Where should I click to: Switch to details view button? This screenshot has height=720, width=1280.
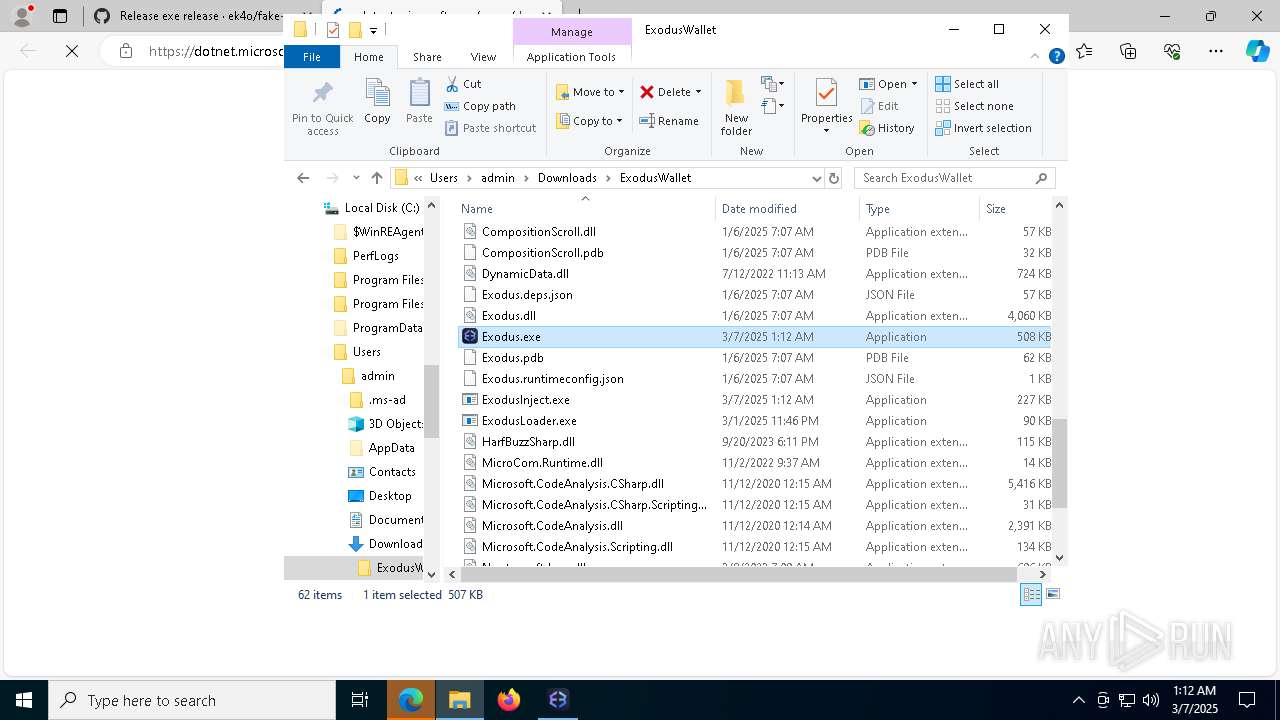(1031, 594)
